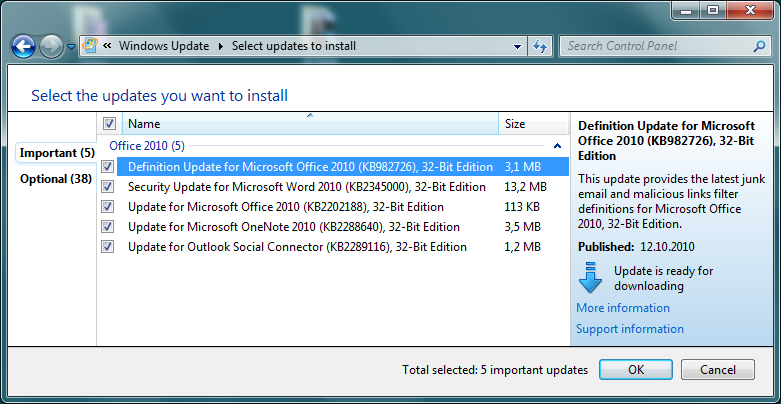The height and width of the screenshot is (404, 781).
Task: Sort by the Name column header
Action: [310, 124]
